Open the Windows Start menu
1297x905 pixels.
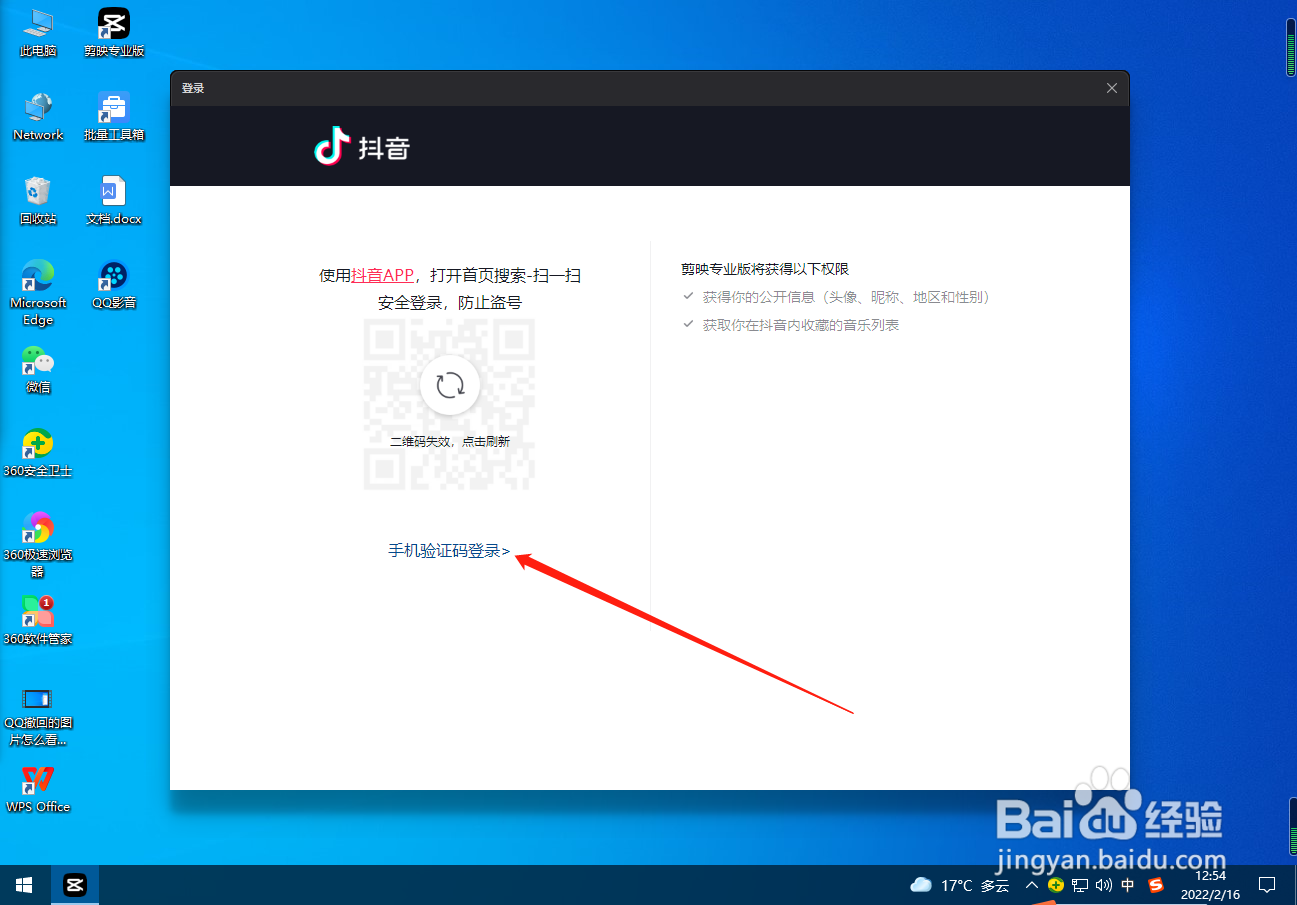click(x=22, y=885)
